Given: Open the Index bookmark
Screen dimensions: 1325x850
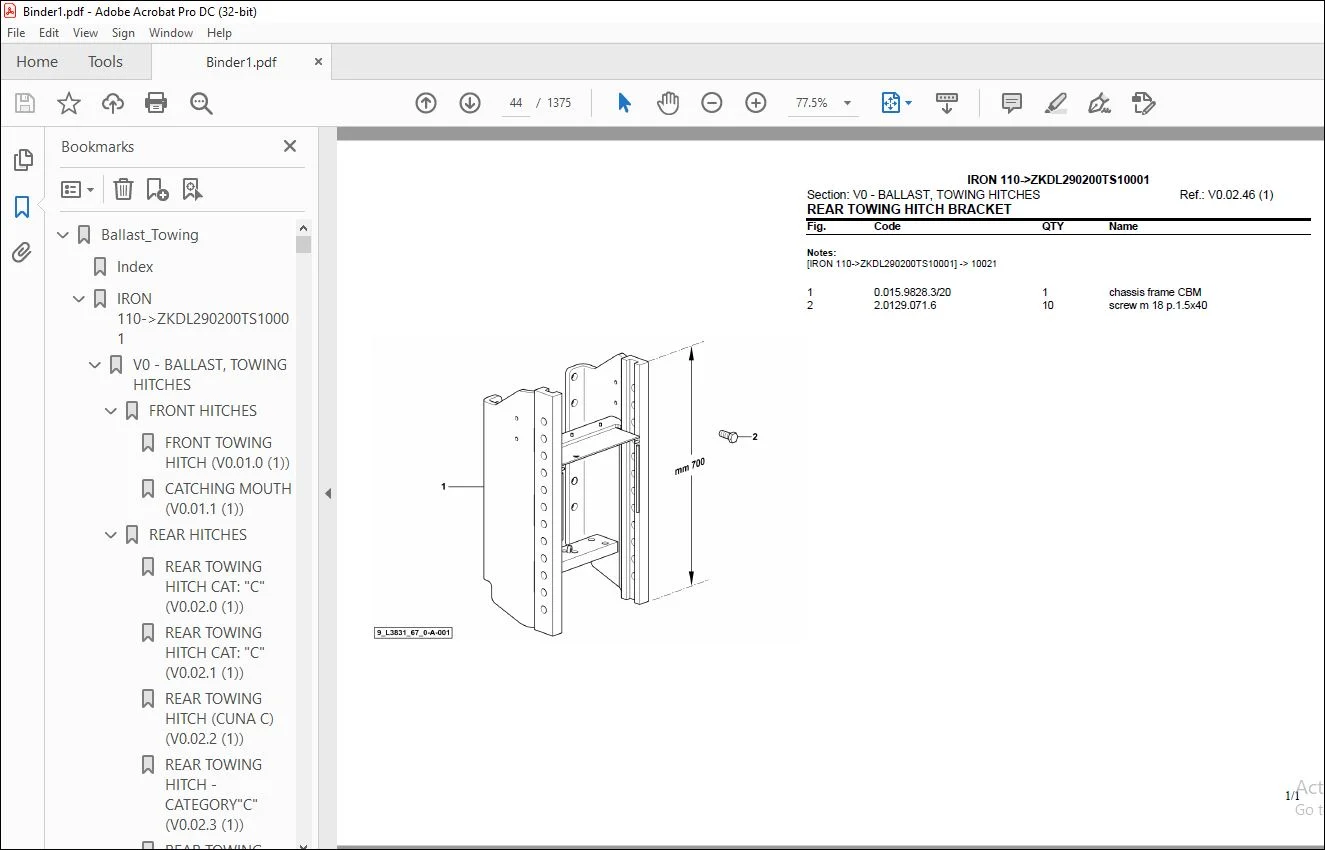Looking at the screenshot, I should [x=135, y=267].
